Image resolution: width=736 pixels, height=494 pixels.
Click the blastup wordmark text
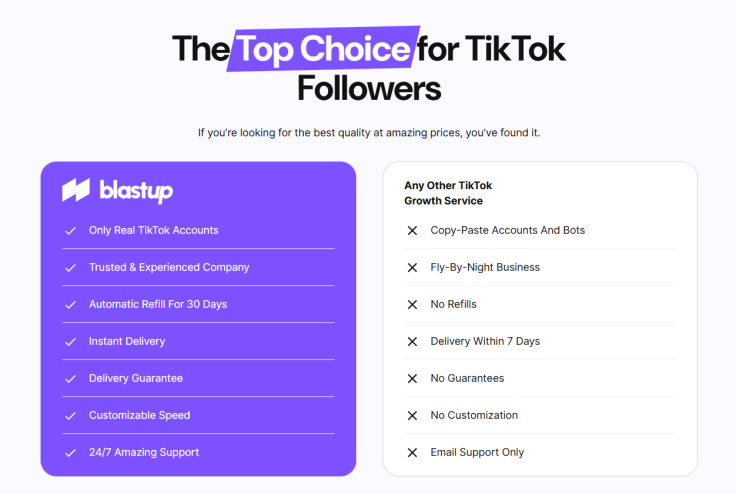136,191
